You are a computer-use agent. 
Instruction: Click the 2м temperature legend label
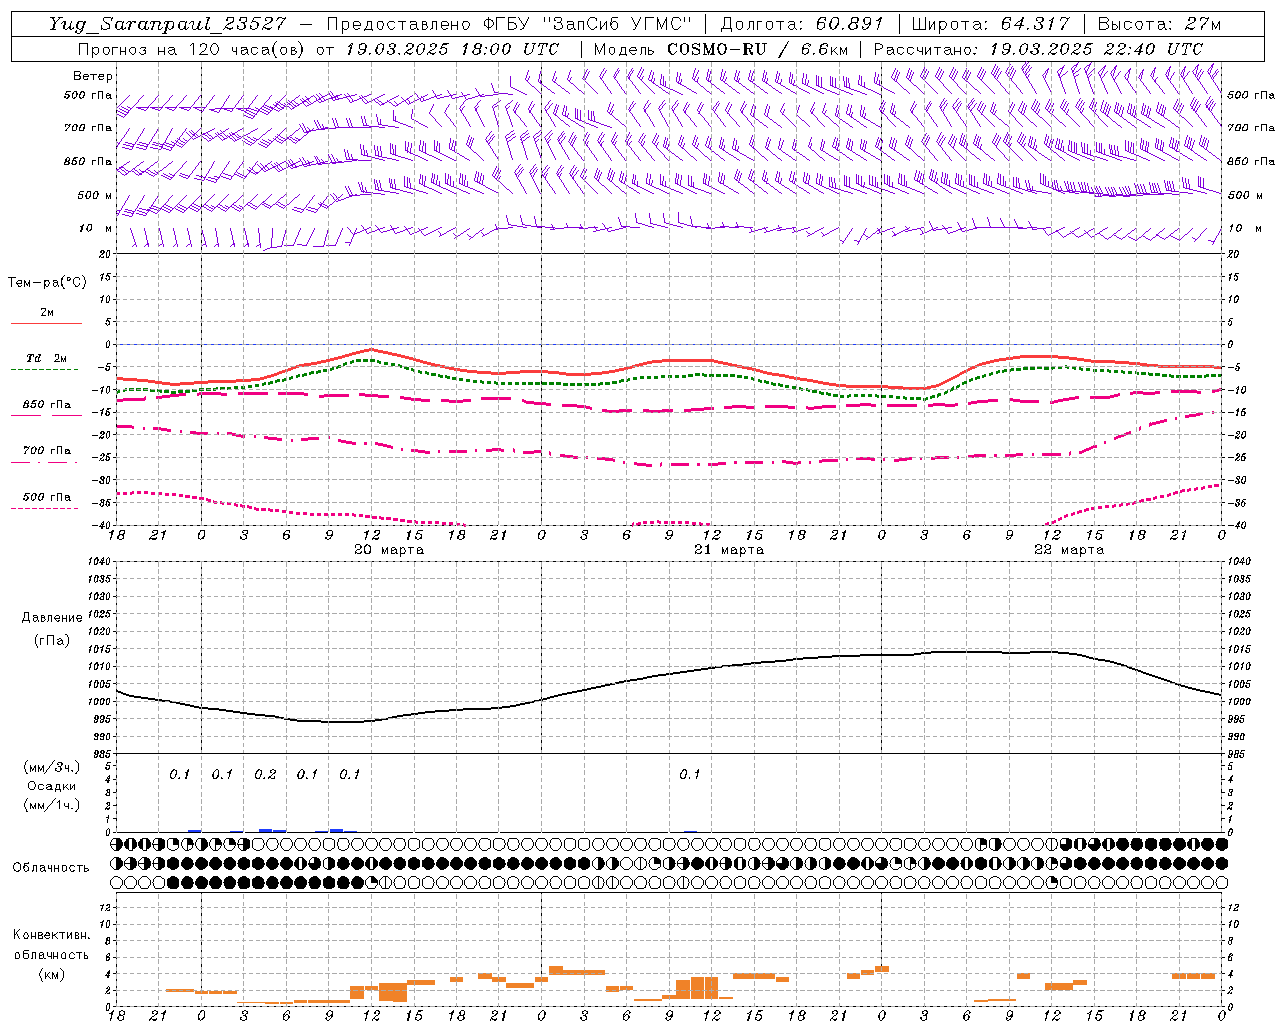tap(47, 313)
